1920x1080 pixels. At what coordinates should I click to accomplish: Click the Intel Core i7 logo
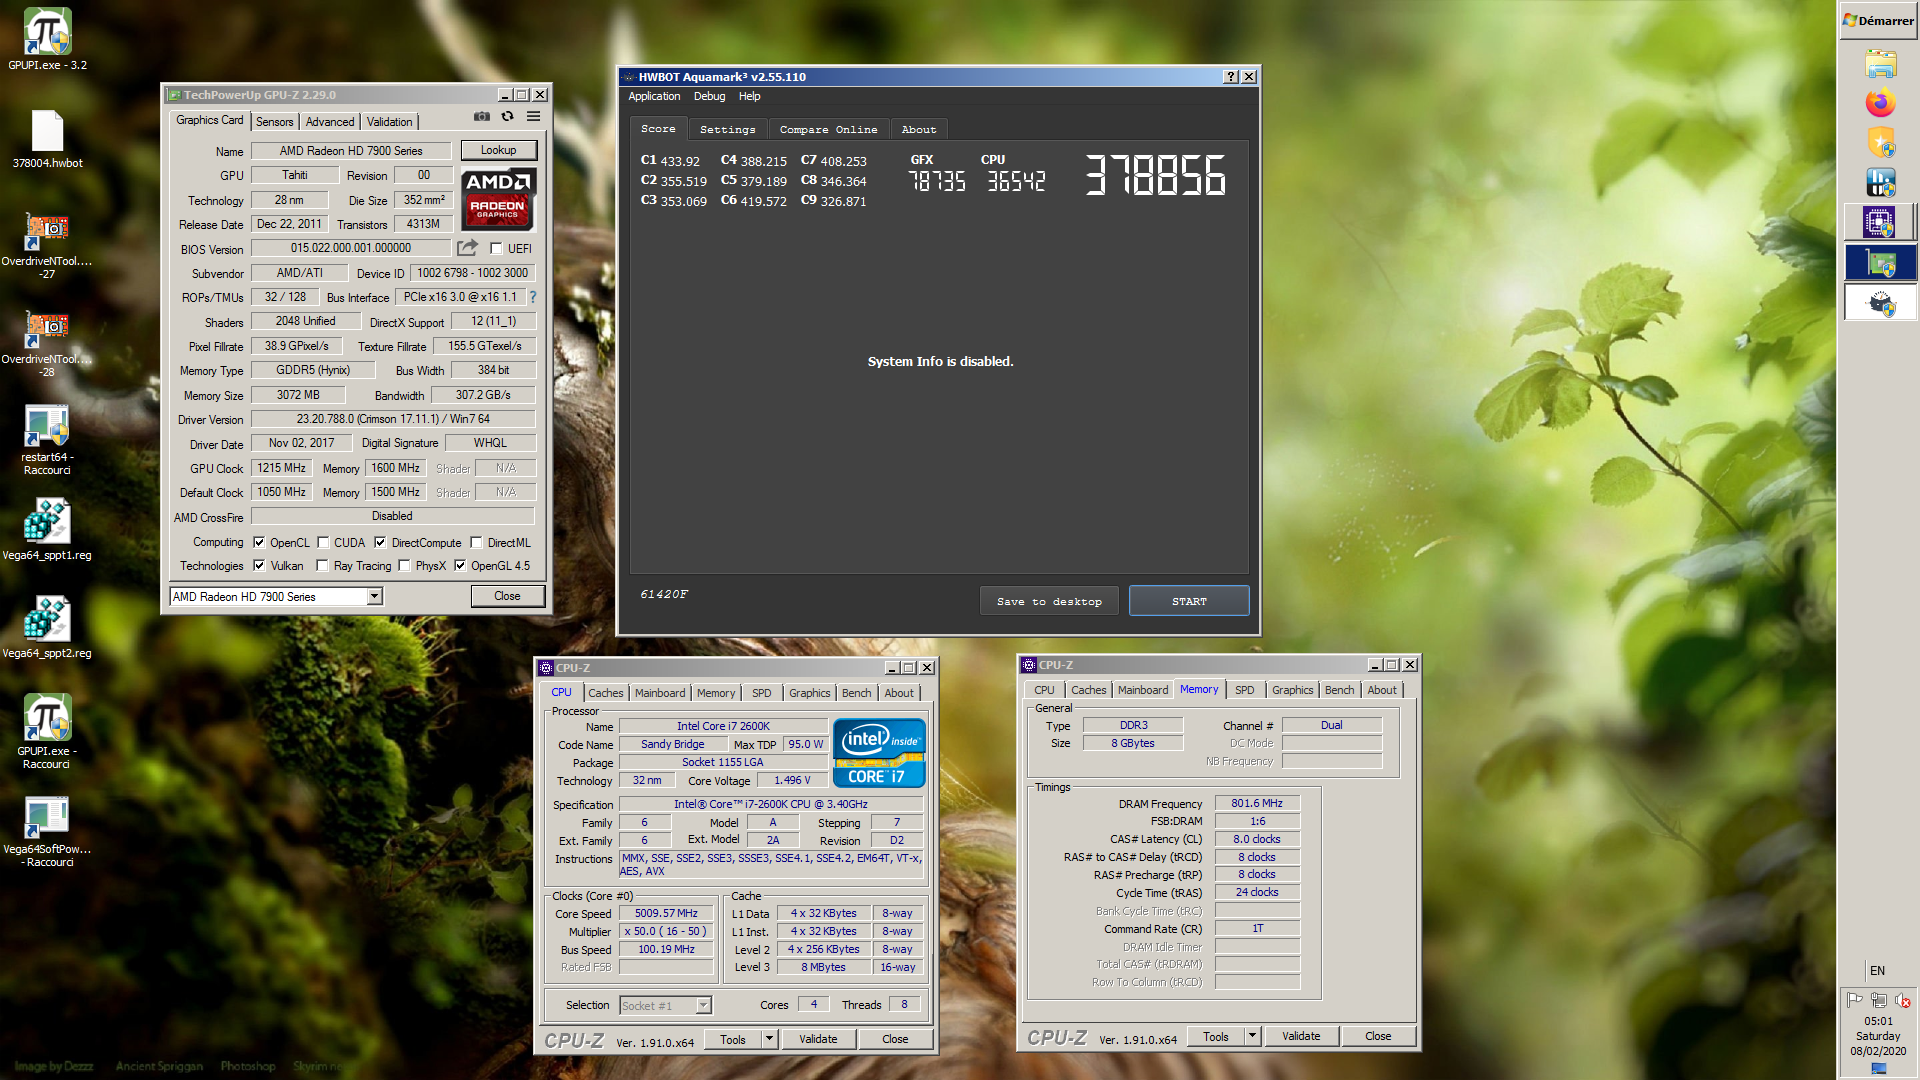[879, 753]
